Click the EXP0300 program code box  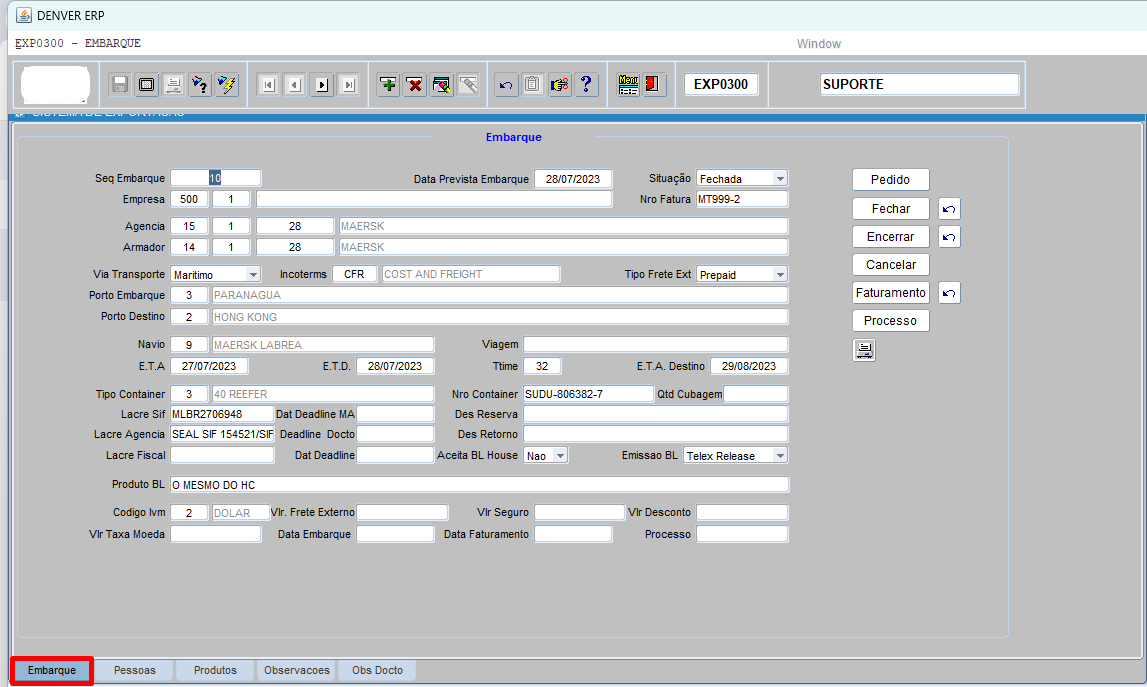(x=721, y=84)
